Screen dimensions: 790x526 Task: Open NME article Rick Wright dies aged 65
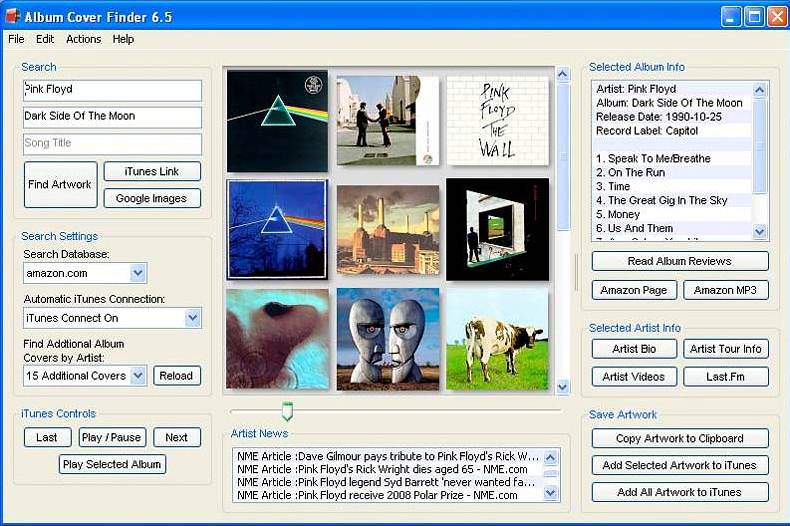(x=388, y=469)
